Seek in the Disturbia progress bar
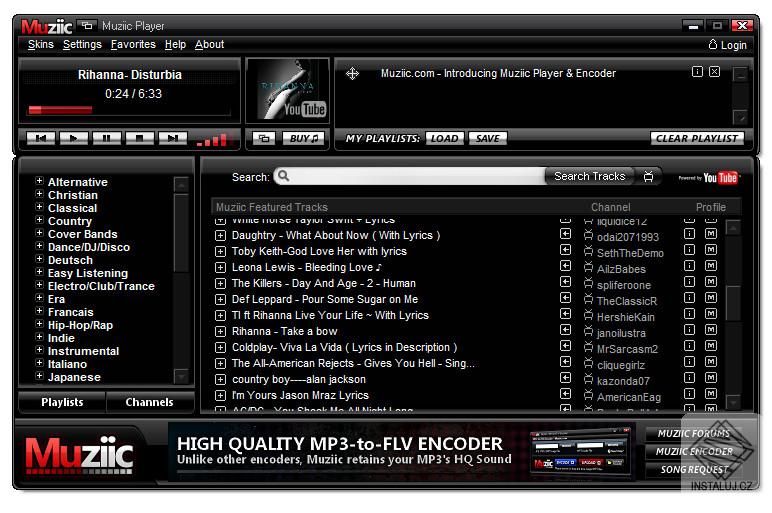Screen dimensions: 772x513 [129, 110]
